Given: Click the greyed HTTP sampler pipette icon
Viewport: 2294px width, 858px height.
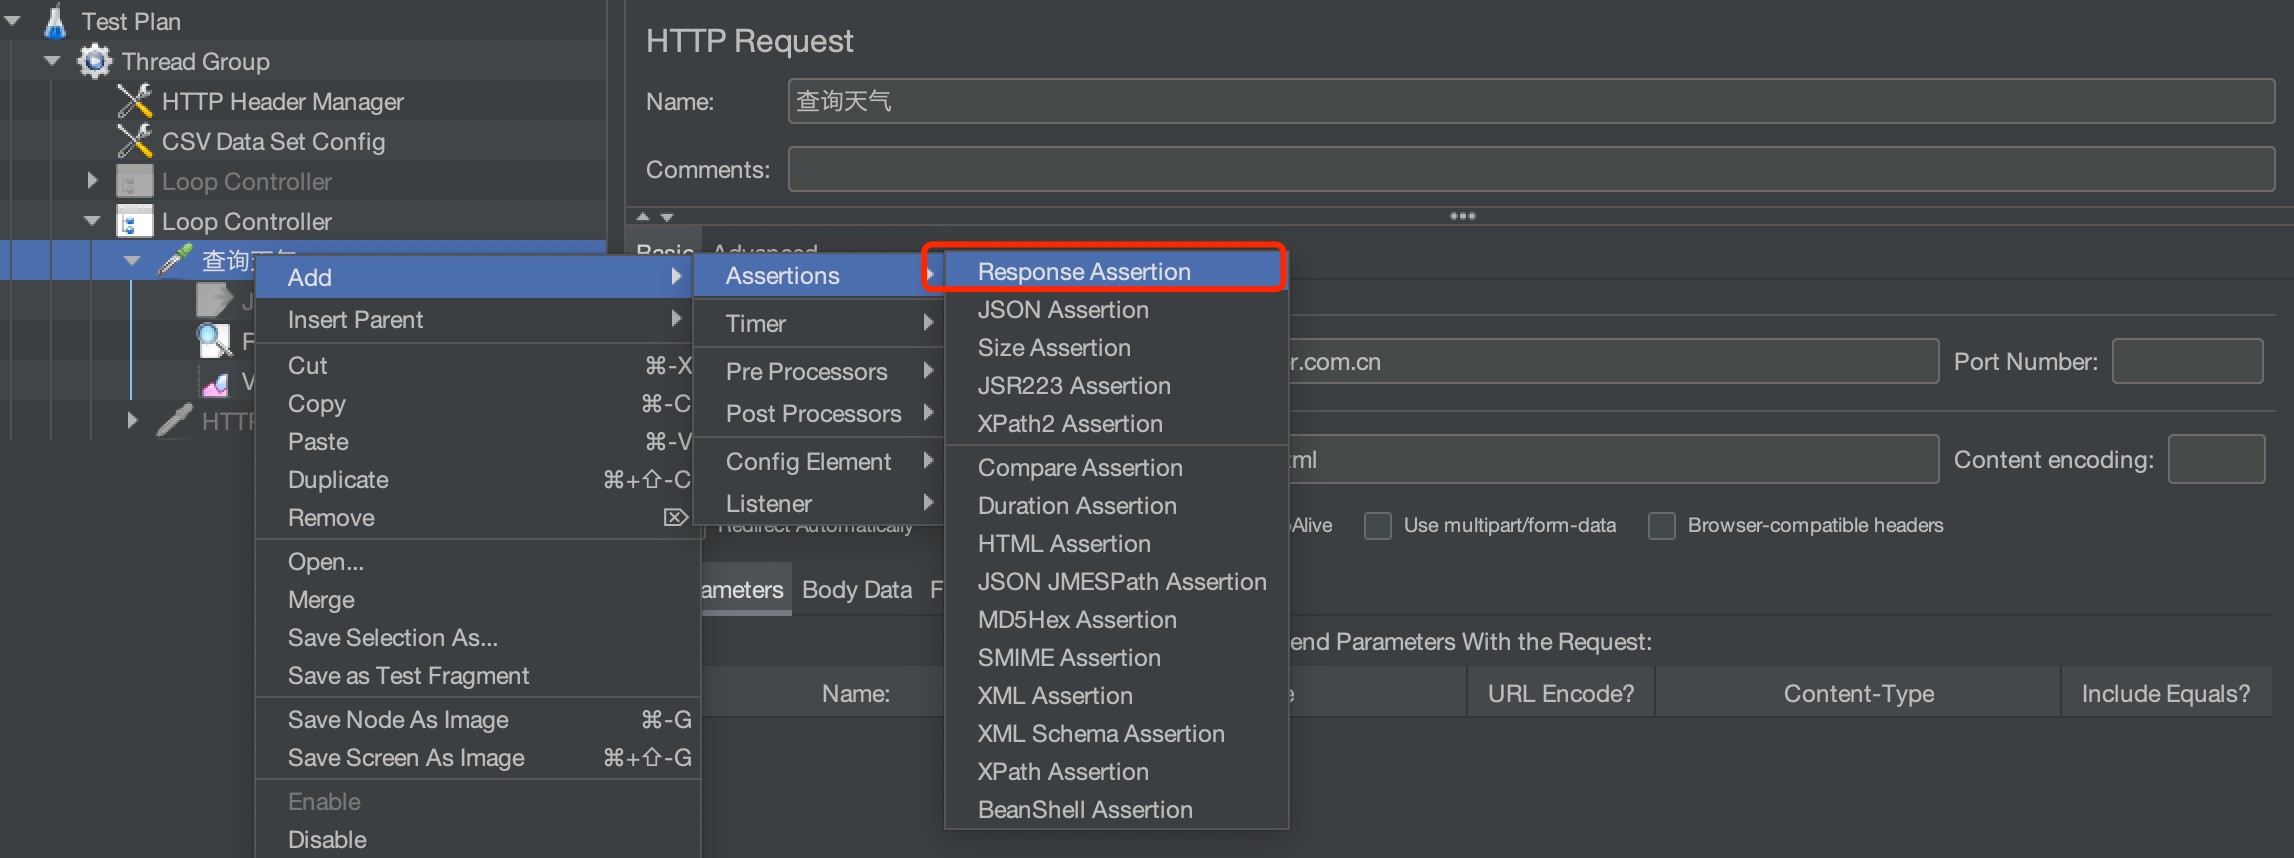Looking at the screenshot, I should 175,421.
